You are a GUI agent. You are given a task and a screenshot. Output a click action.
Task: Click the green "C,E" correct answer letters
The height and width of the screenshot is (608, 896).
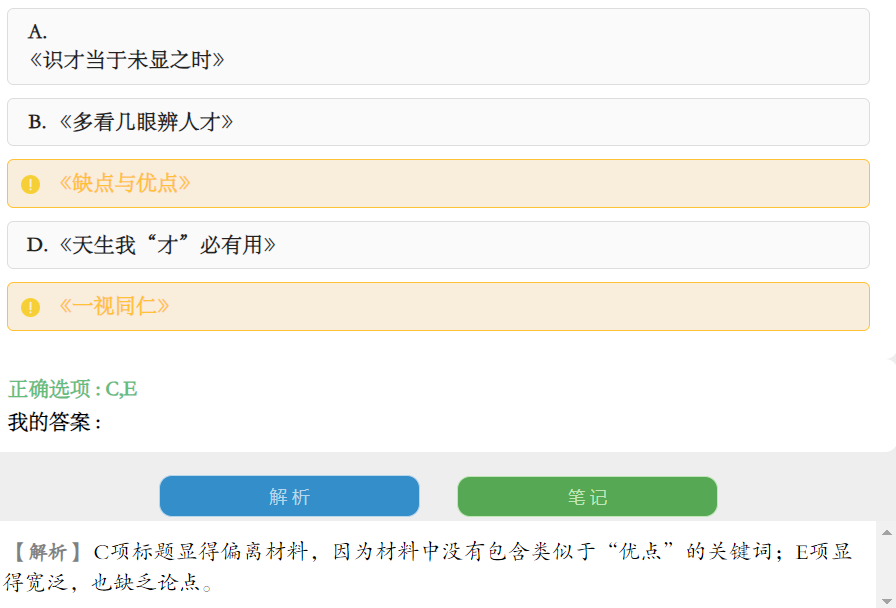tap(121, 390)
